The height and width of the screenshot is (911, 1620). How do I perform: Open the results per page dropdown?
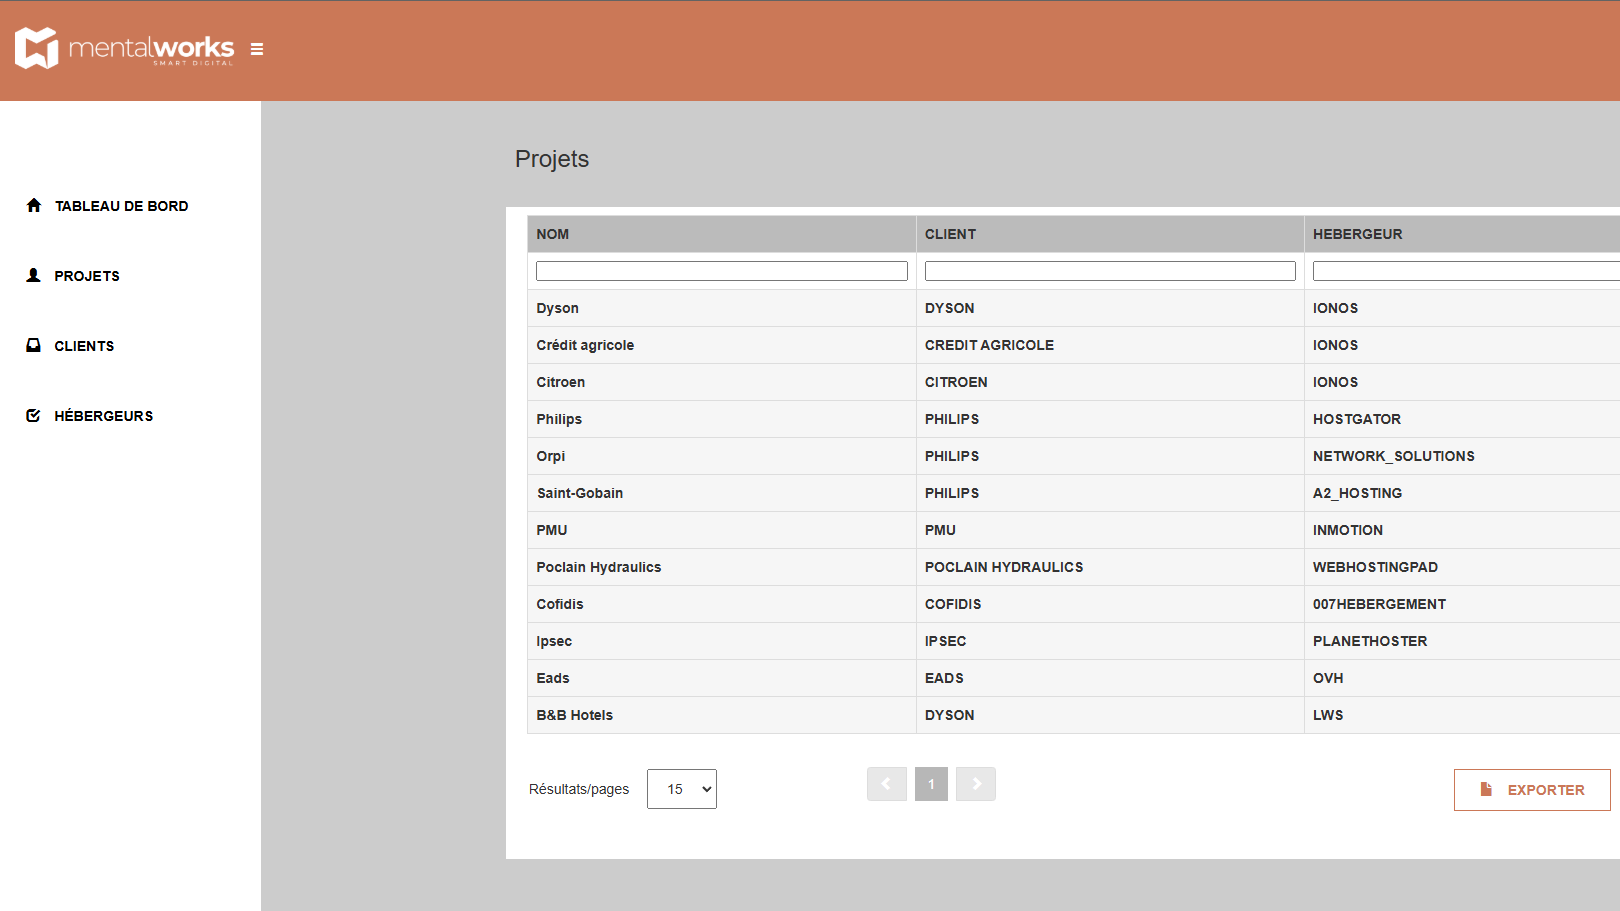click(x=682, y=789)
